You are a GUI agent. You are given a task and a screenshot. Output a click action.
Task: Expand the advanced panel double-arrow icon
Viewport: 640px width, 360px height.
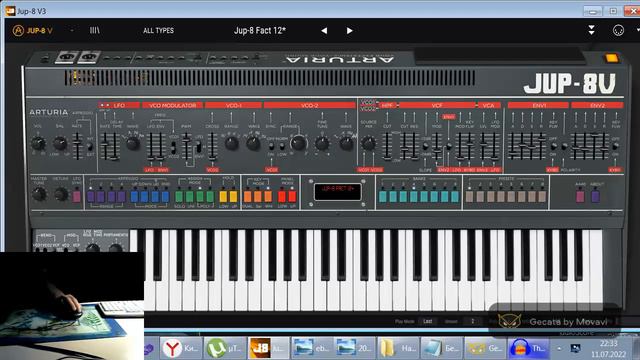591,30
